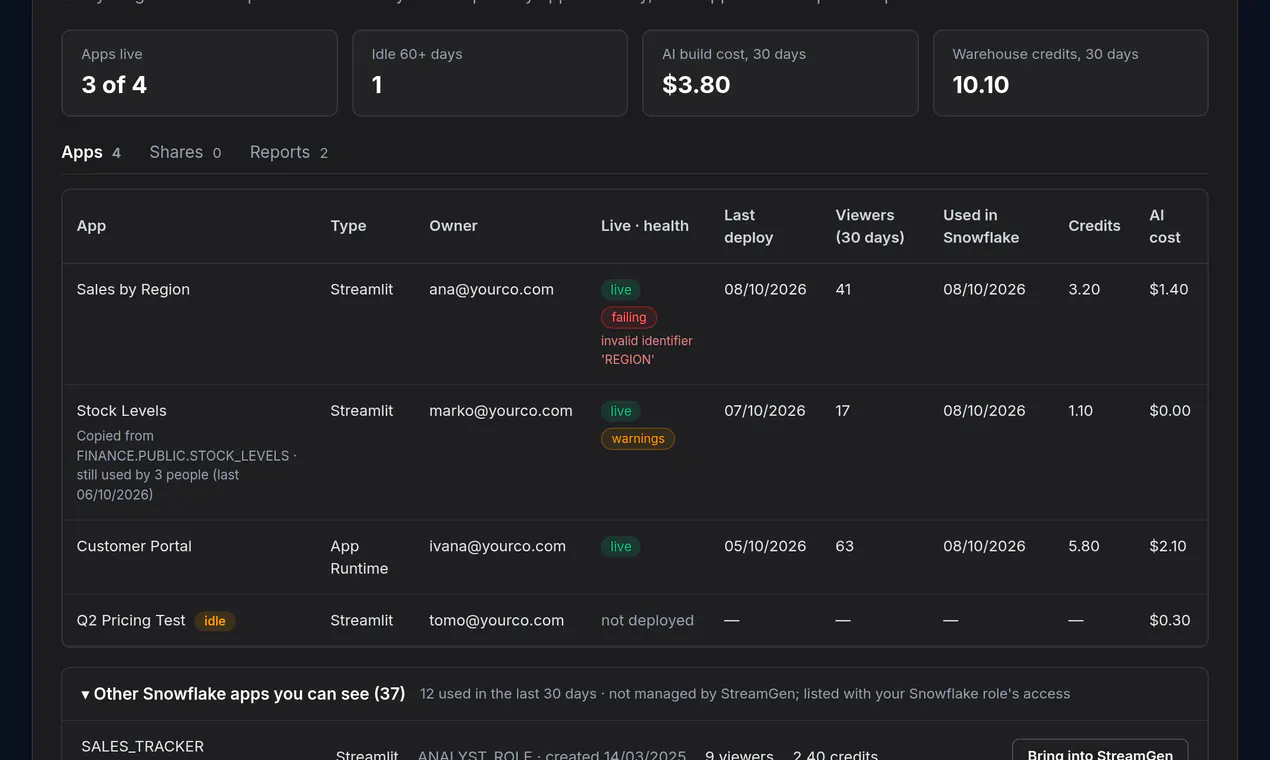Viewport: 1270px width, 760px height.
Task: Click the live badge for Sales by Region
Action: 621,290
